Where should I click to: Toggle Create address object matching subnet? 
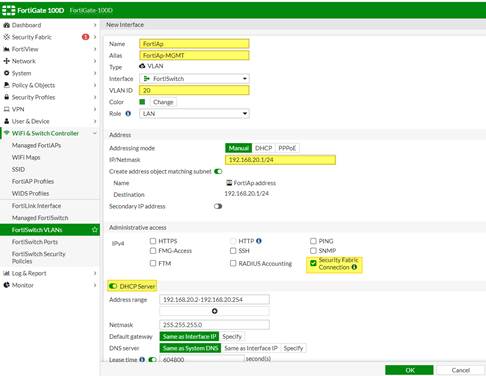(218, 171)
